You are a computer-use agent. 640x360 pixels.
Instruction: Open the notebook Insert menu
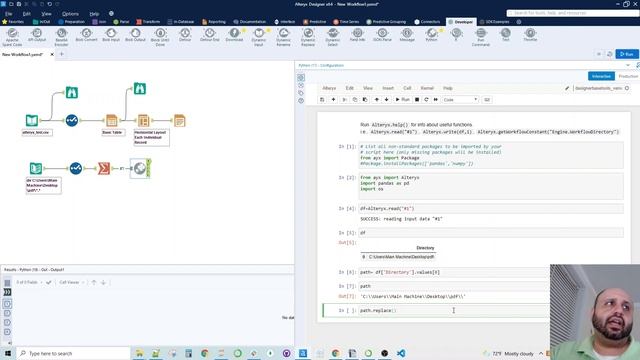[x=388, y=88]
